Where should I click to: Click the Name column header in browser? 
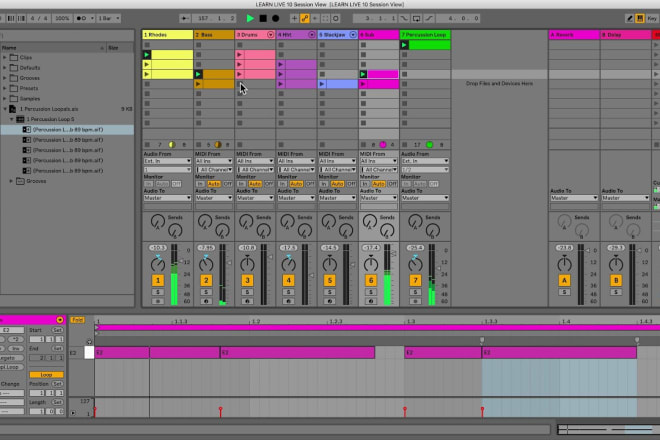click(53, 48)
